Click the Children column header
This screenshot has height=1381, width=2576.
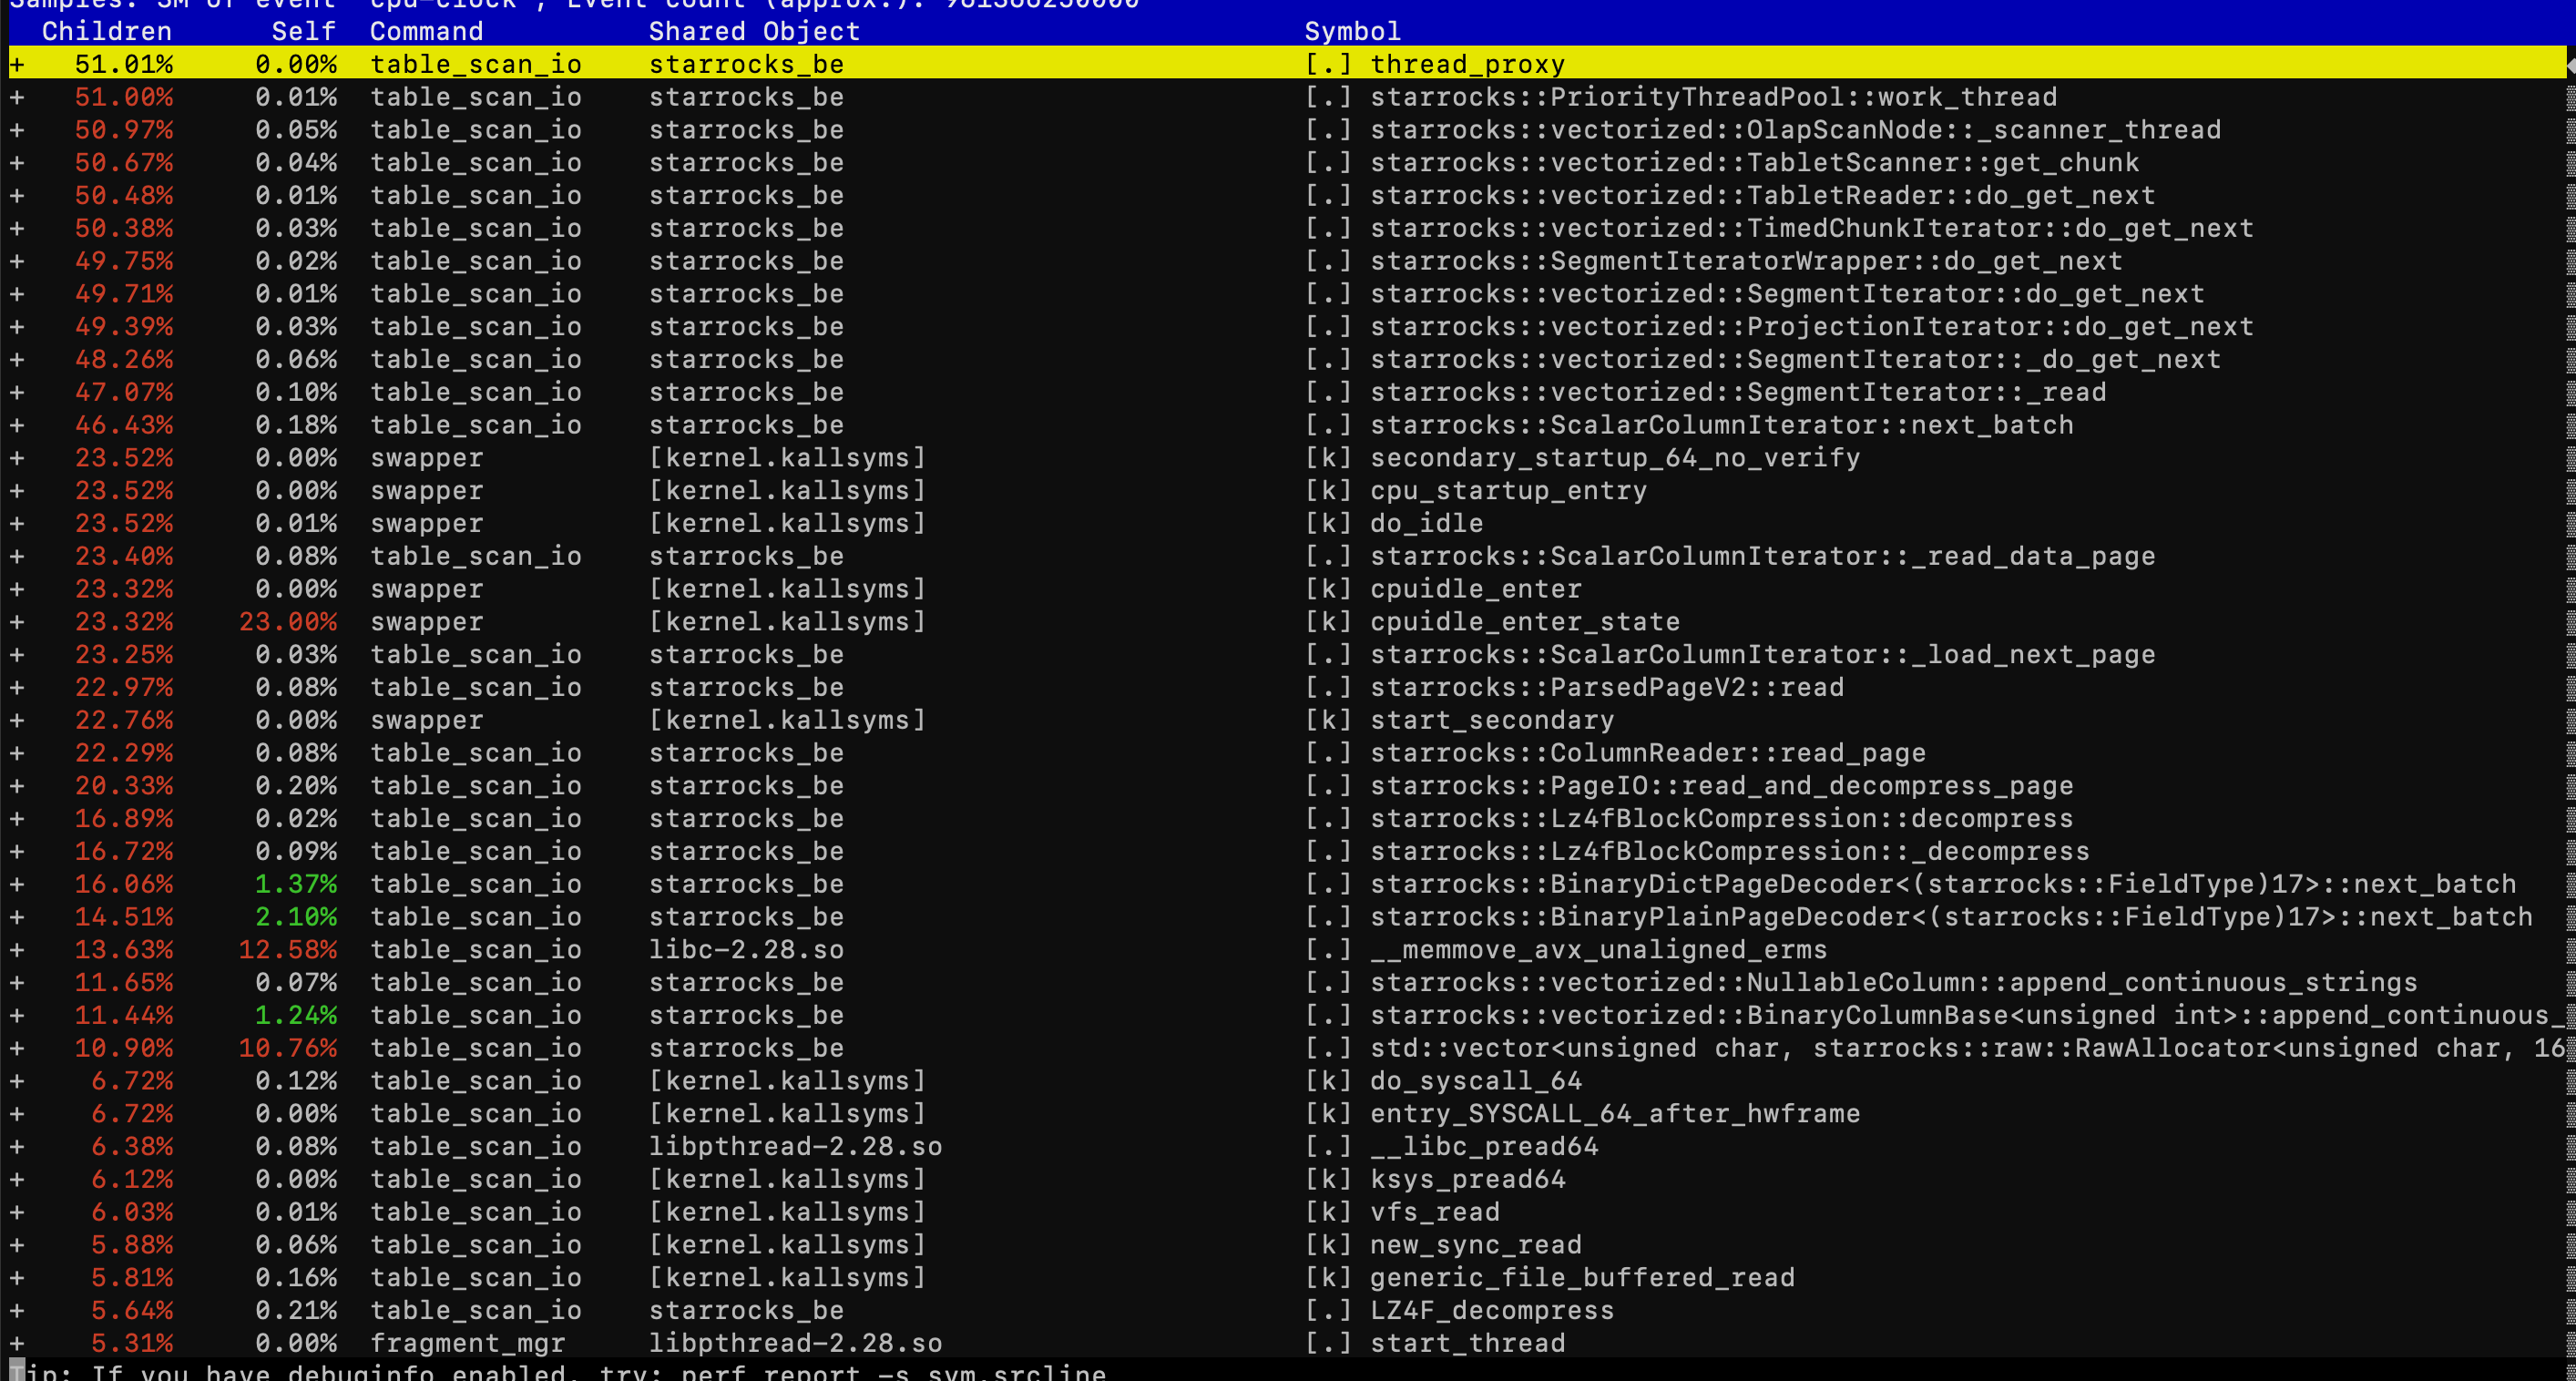point(106,31)
